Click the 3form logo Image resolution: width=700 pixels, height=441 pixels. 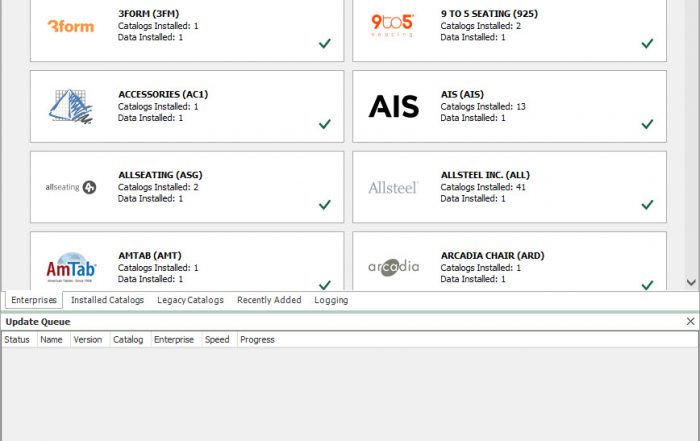click(71, 26)
